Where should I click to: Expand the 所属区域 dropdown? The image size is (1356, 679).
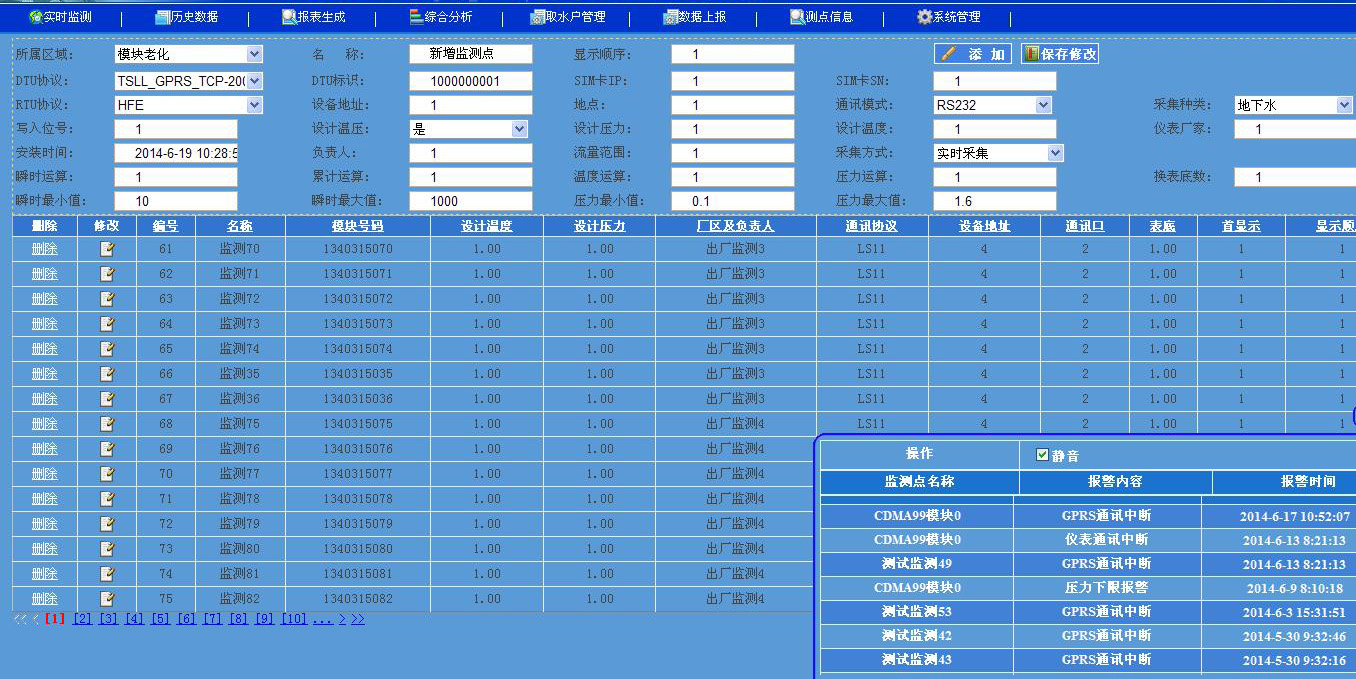pyautogui.click(x=254, y=54)
